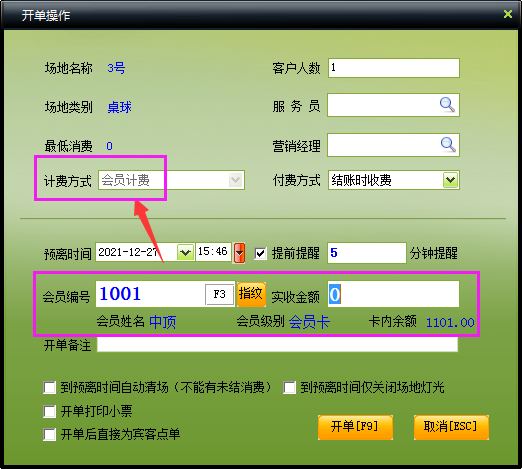Click the 开单备注 remarks field
This screenshot has height=469, width=522.
pos(277,345)
